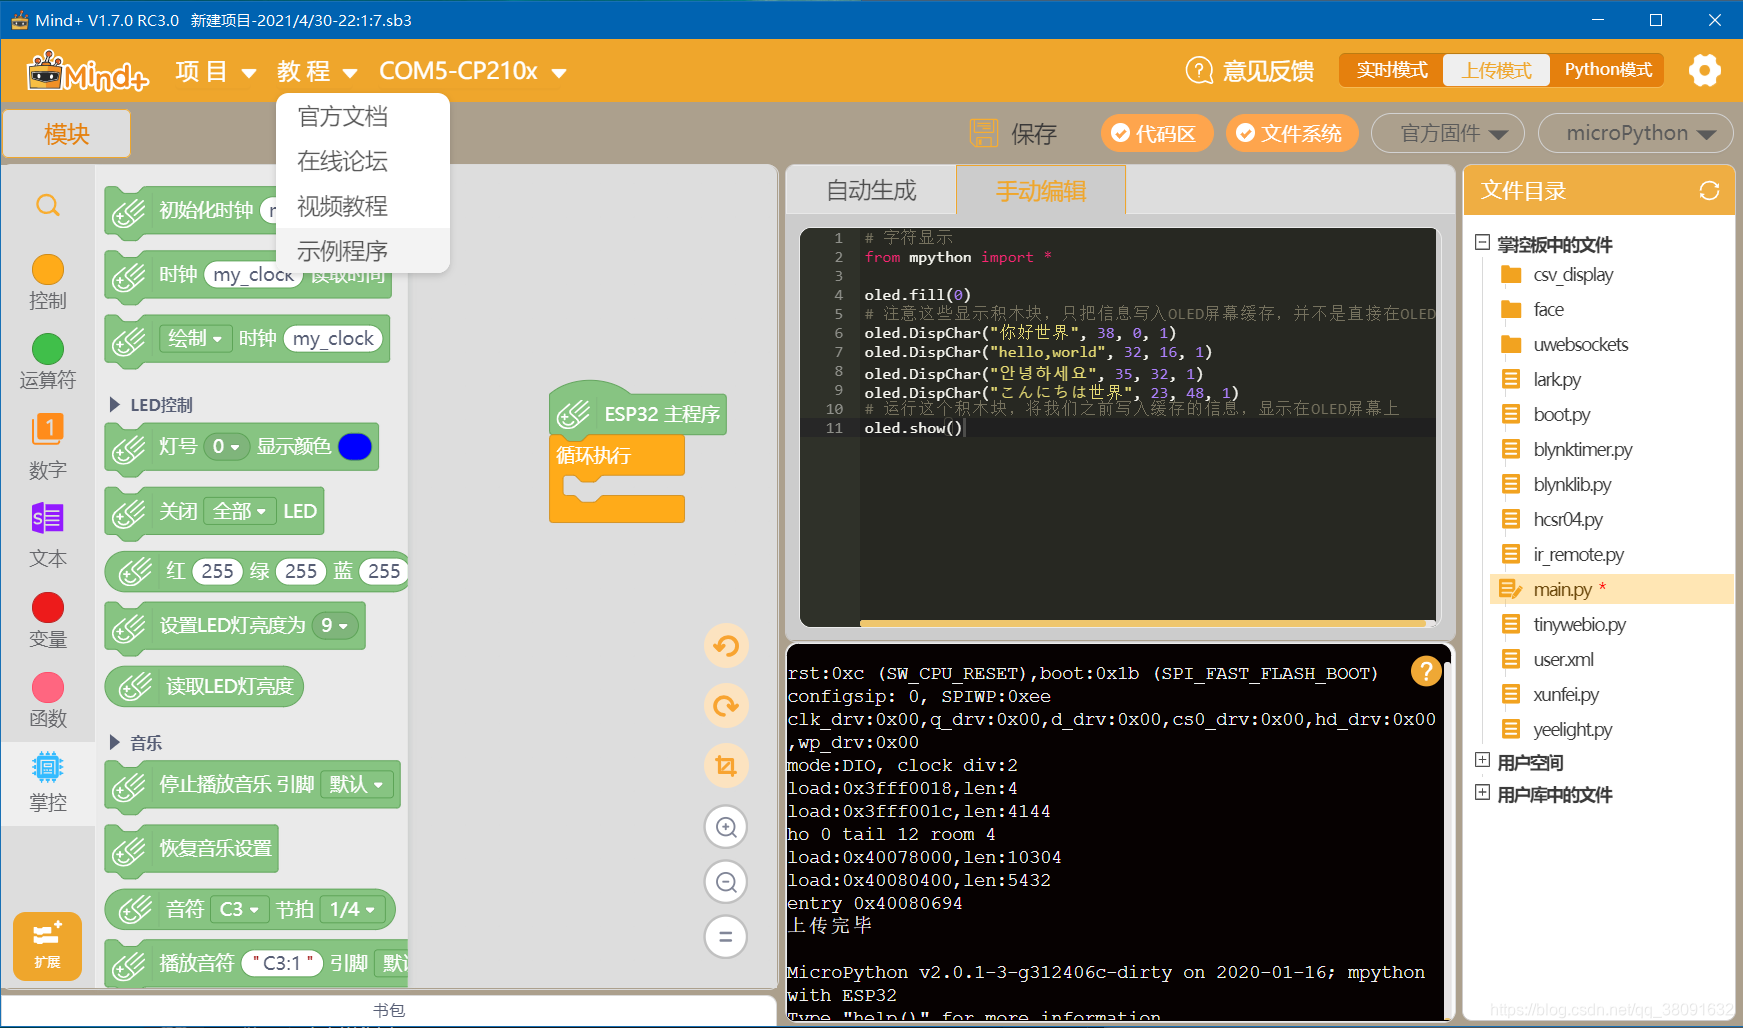
Task: Open the COM5-CP210x port dropdown
Action: click(472, 72)
